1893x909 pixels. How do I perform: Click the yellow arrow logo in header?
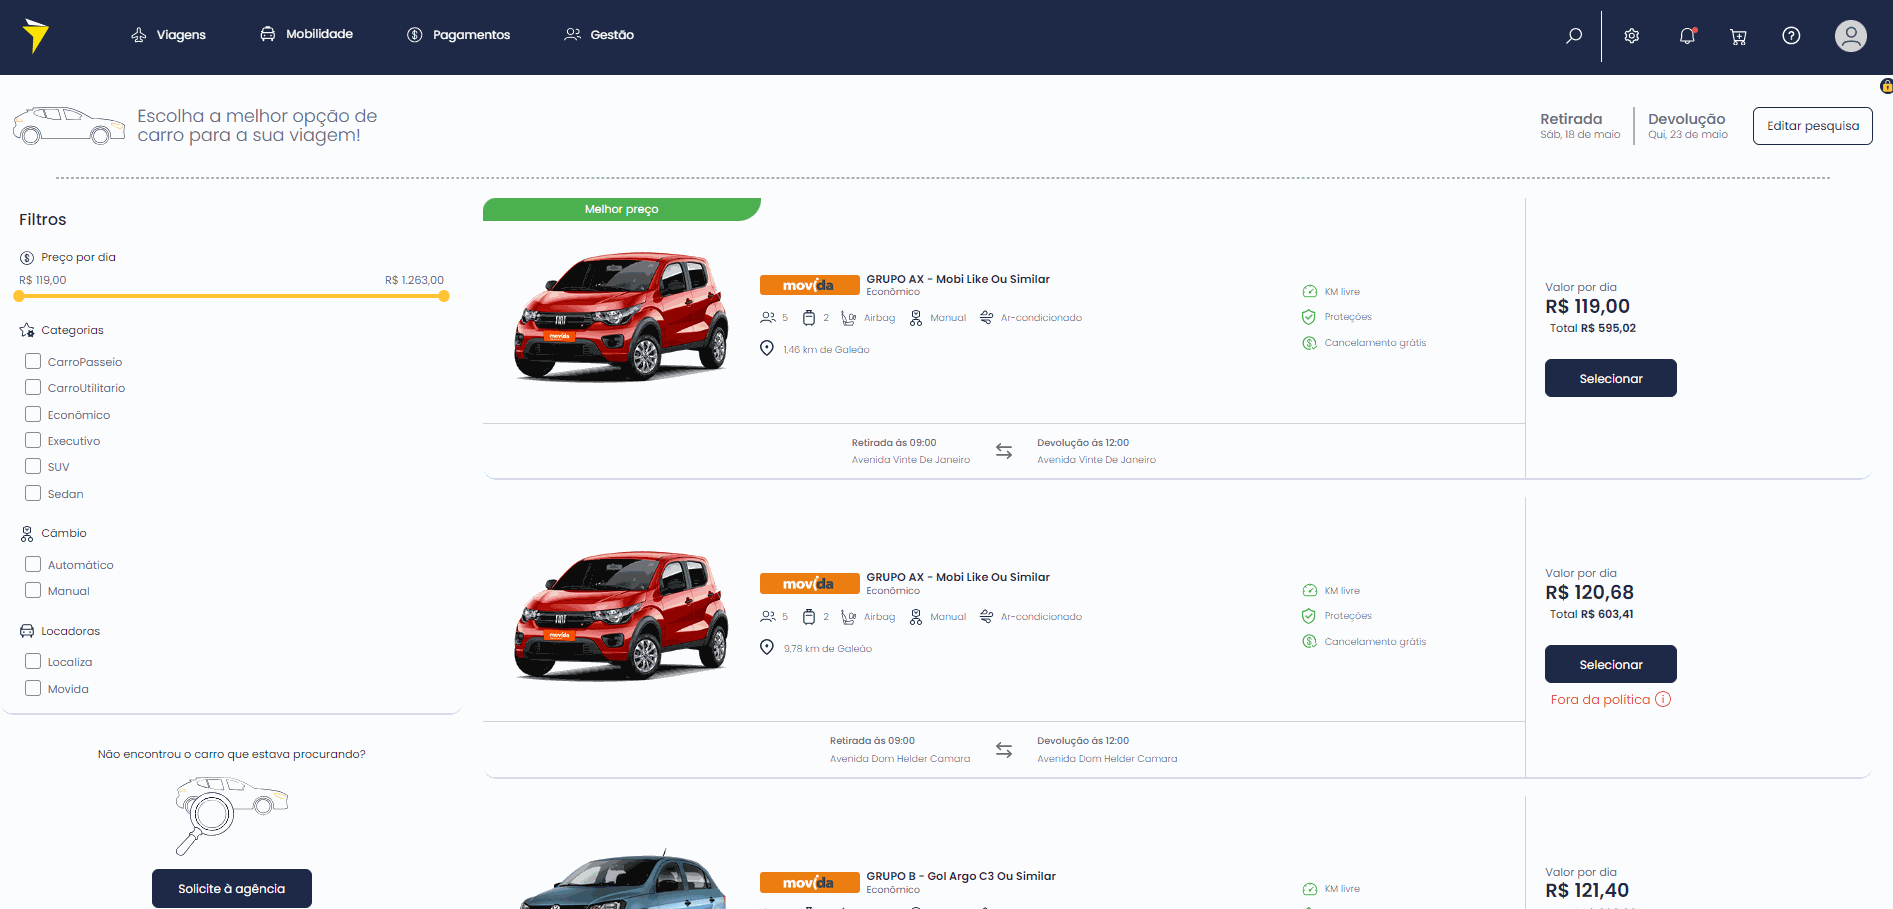(36, 35)
